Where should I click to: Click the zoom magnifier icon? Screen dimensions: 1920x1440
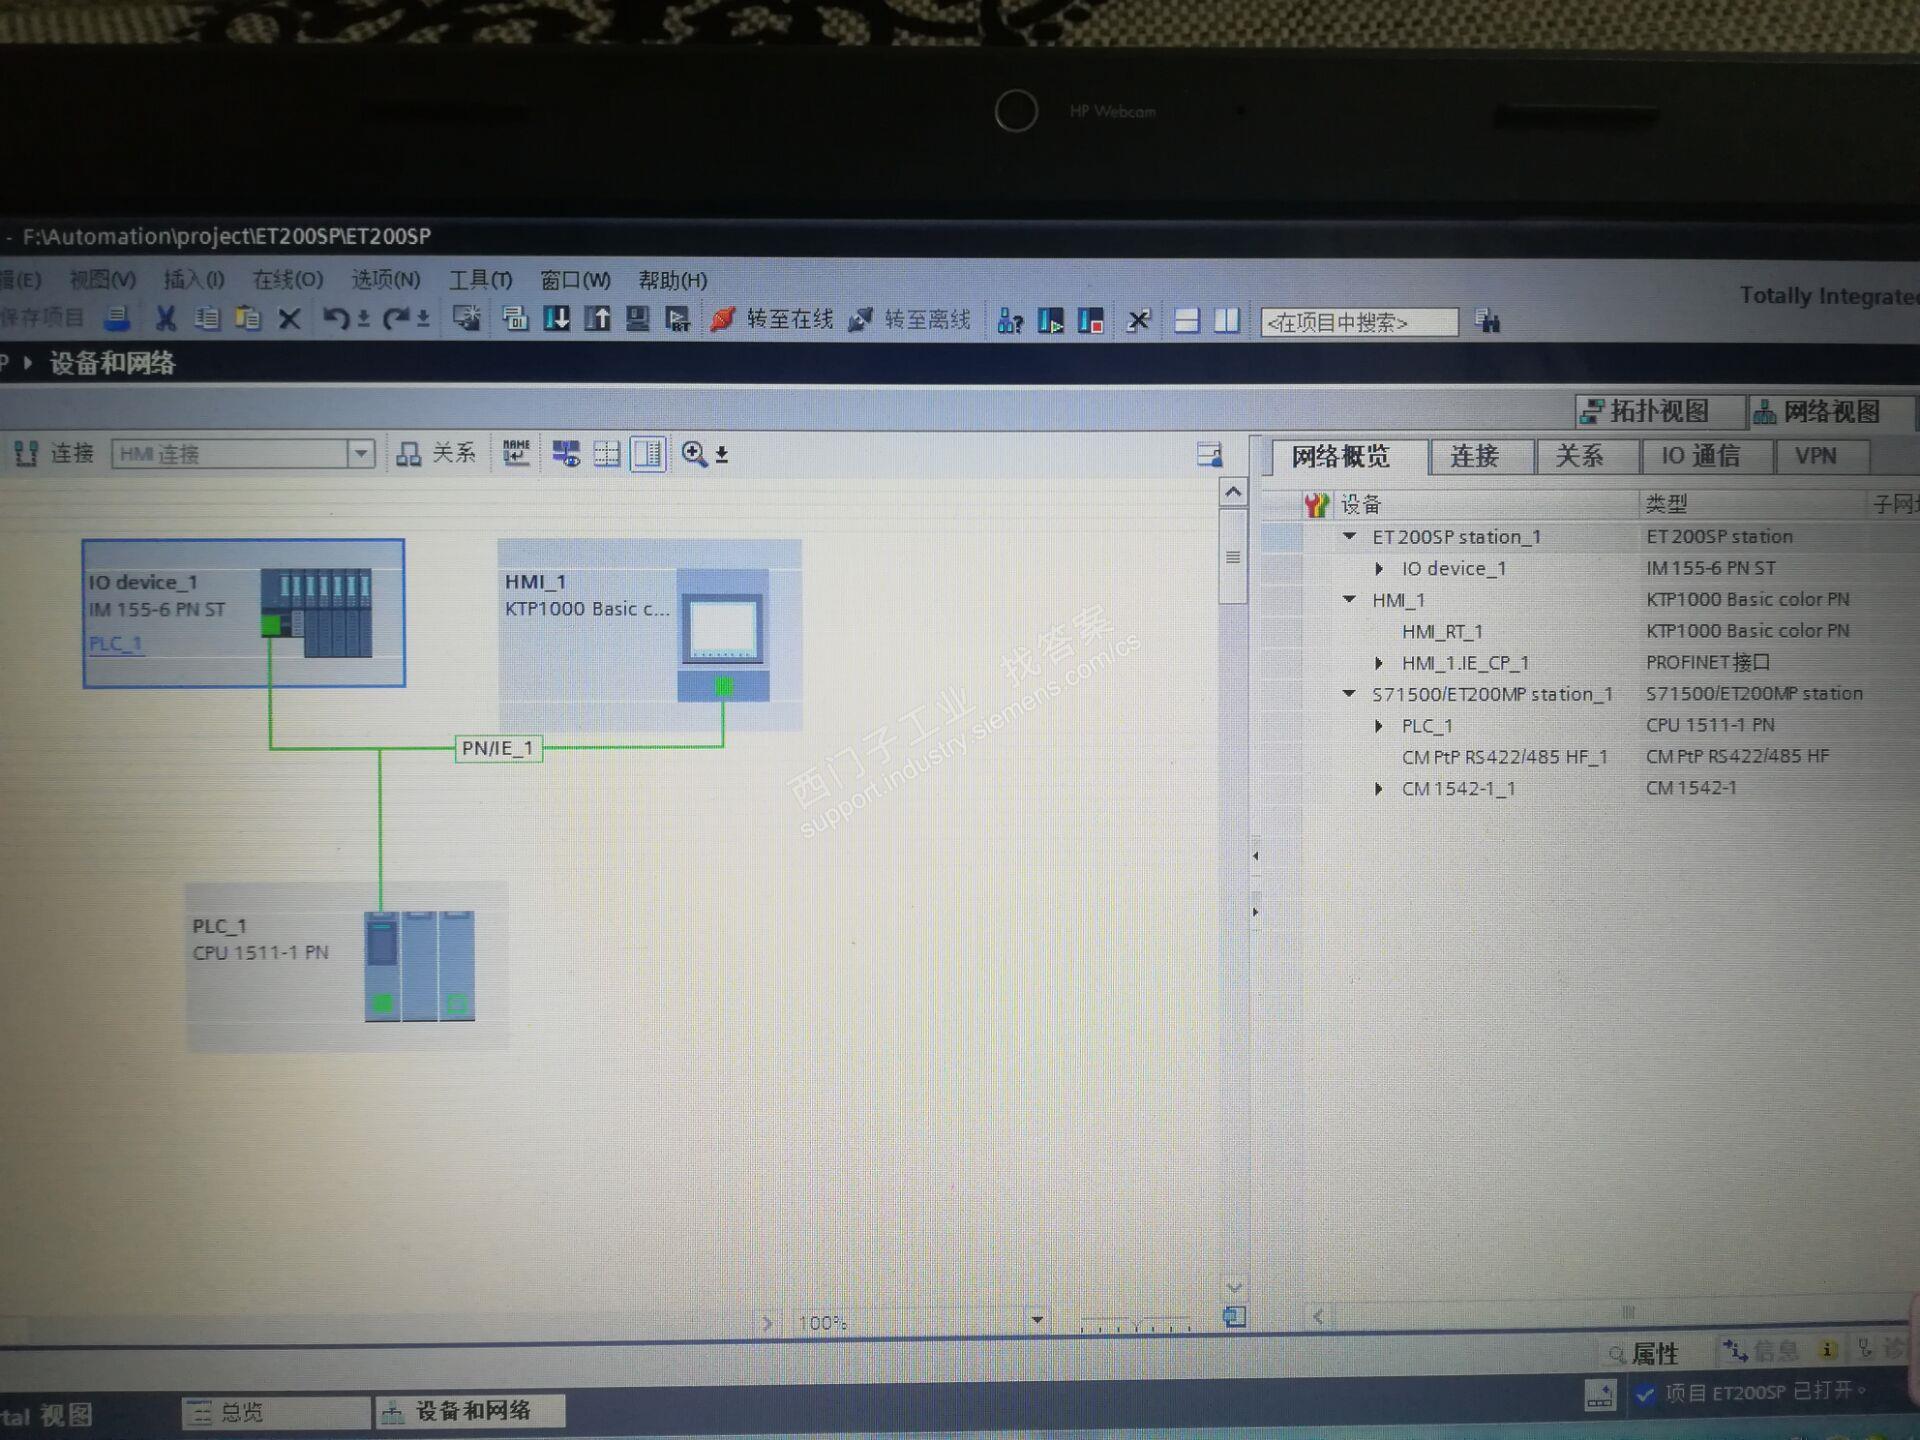coord(694,454)
